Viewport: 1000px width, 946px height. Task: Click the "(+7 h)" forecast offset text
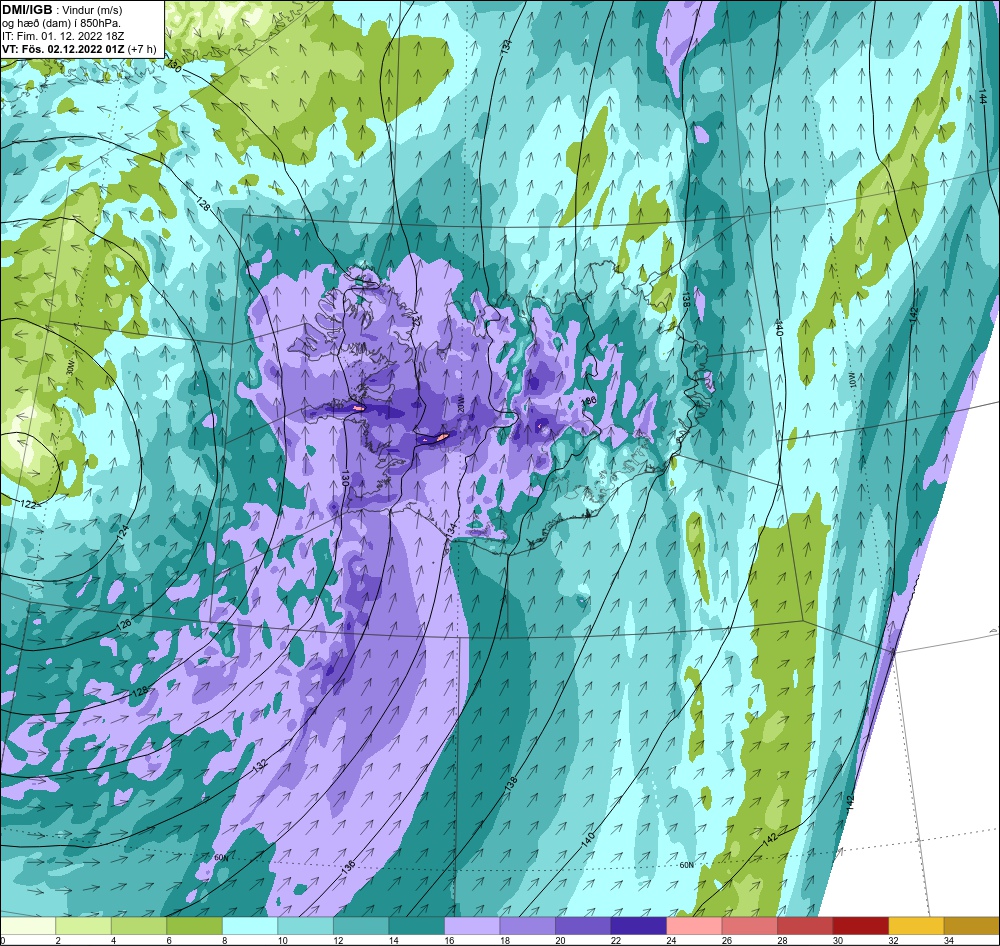click(142, 49)
